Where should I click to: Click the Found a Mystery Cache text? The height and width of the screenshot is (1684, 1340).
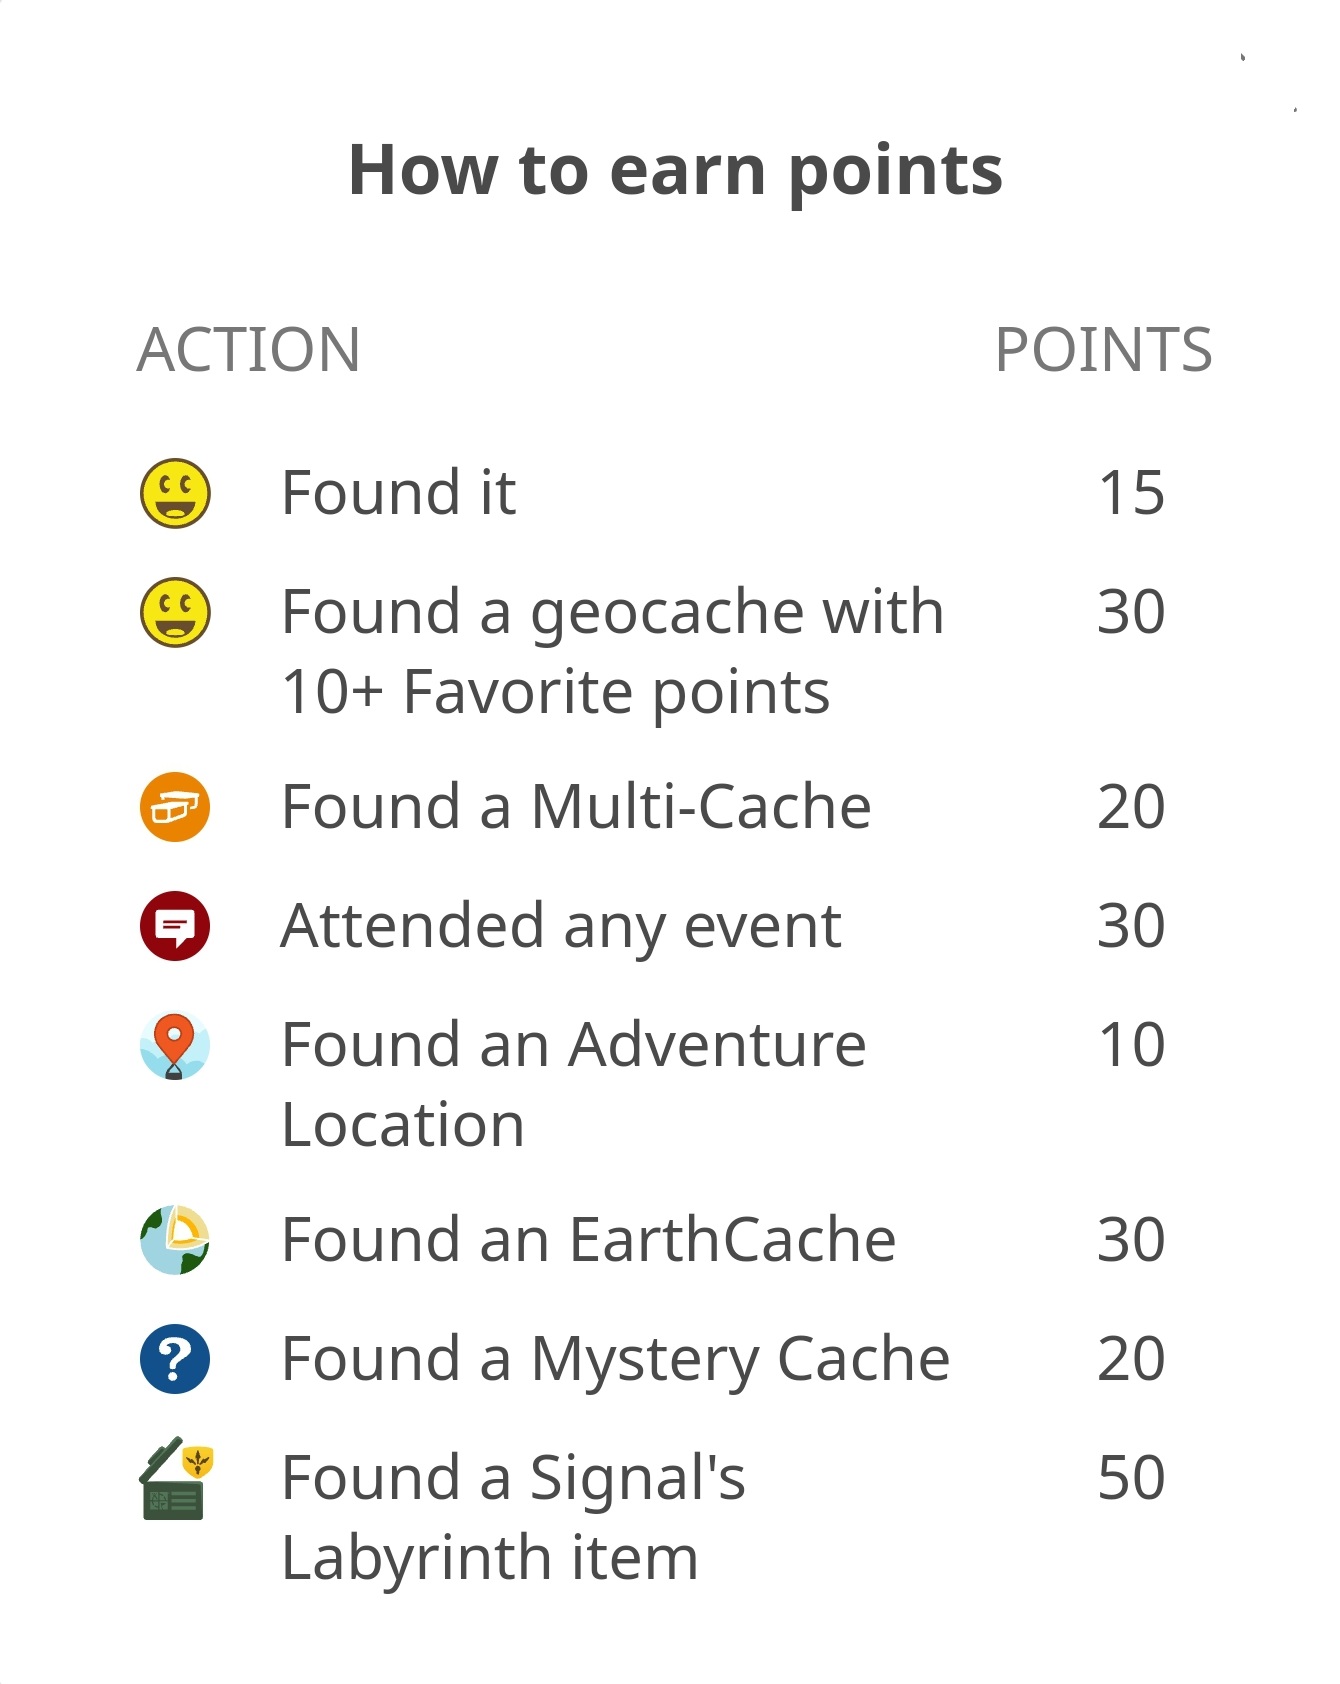point(615,1359)
